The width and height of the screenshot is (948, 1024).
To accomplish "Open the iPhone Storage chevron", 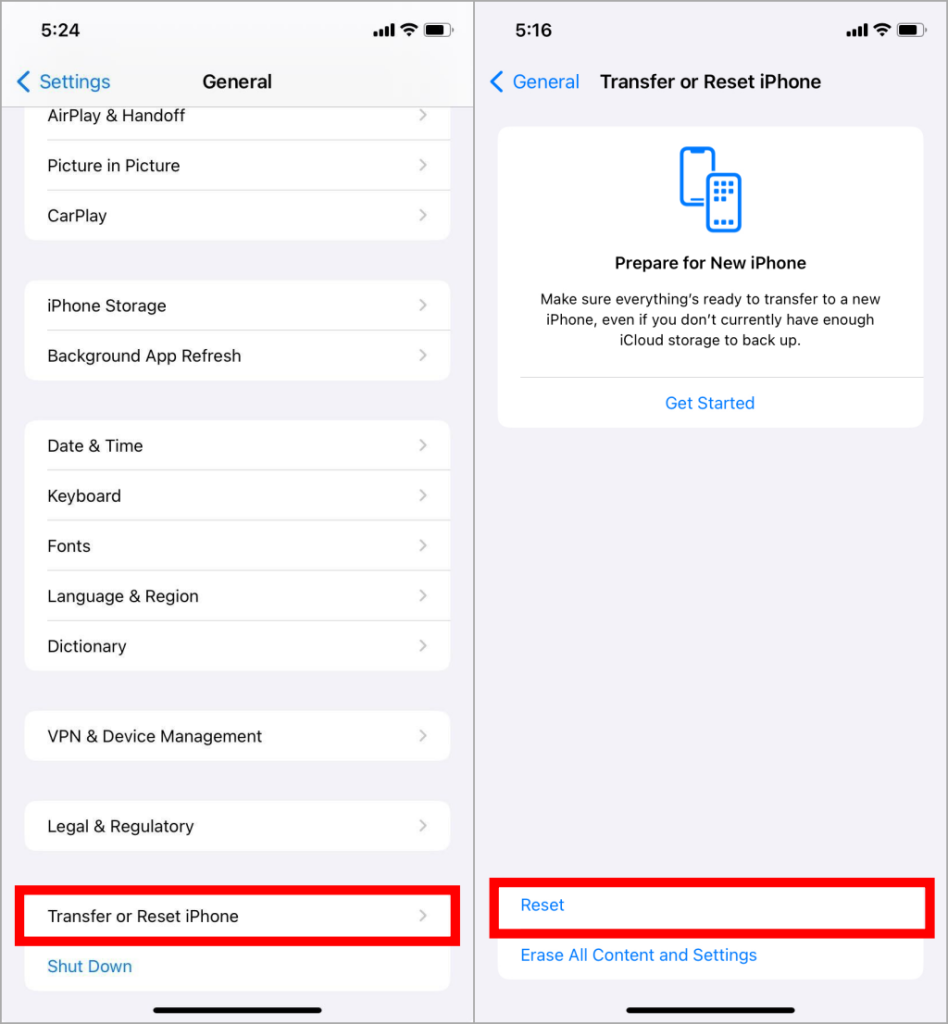I will click(423, 305).
